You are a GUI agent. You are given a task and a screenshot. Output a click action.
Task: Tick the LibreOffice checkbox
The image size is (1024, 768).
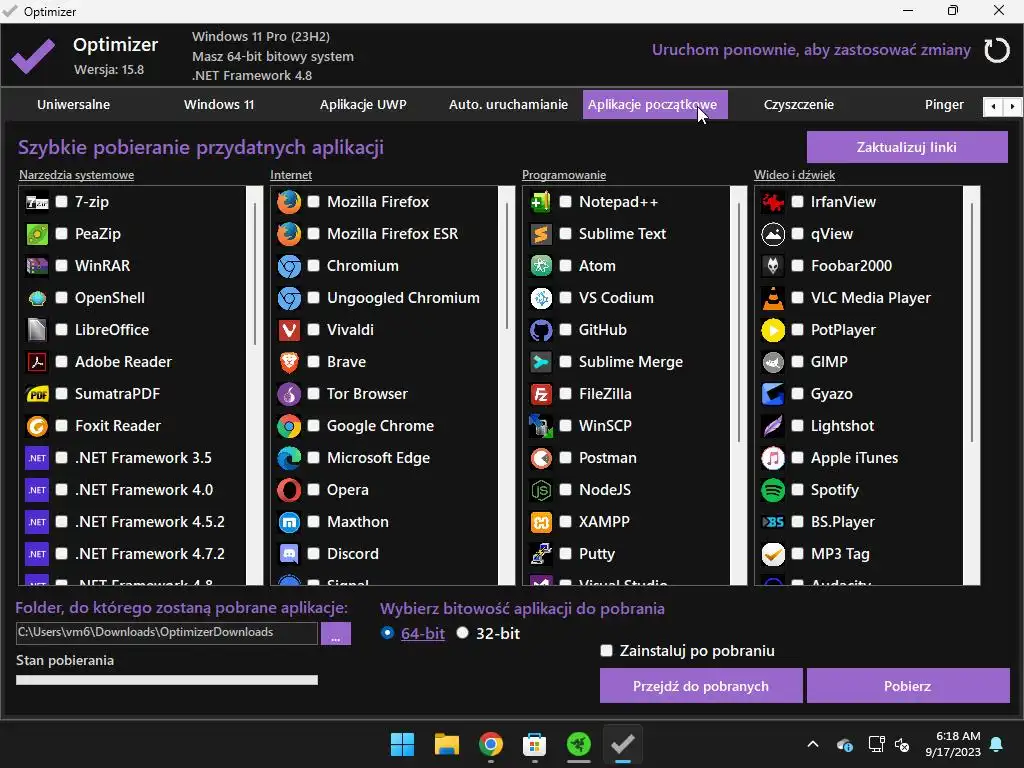pyautogui.click(x=61, y=329)
